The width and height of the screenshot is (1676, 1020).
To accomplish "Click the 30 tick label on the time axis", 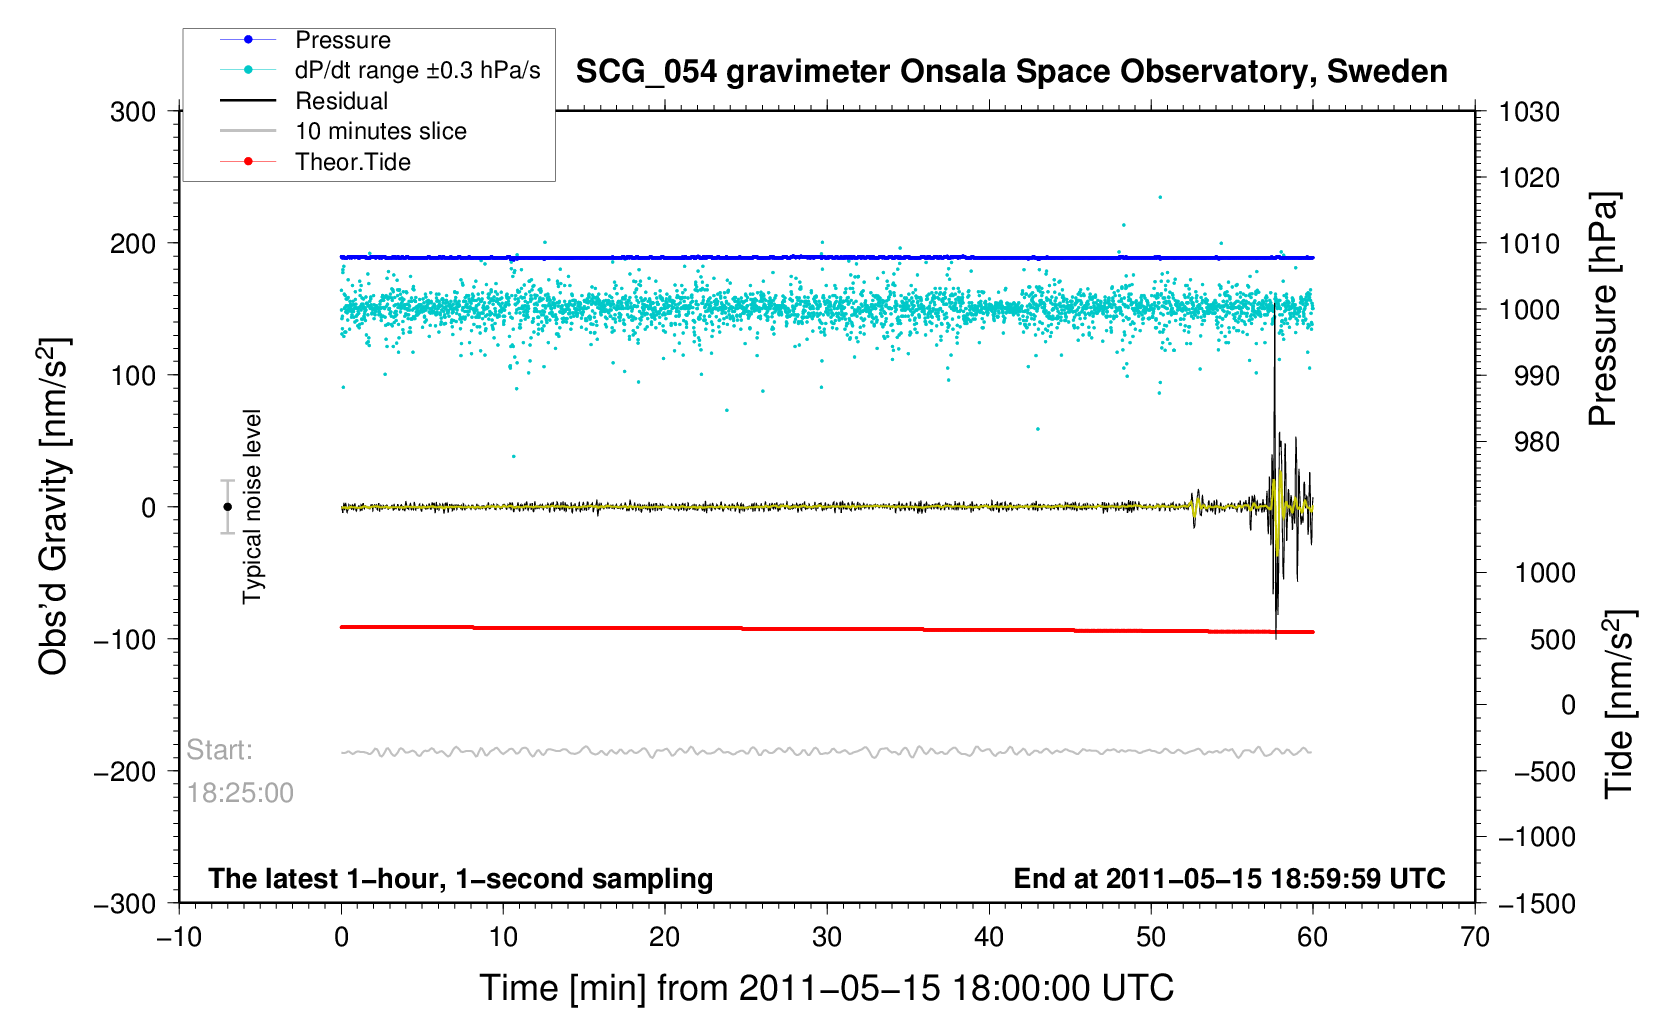I will pos(826,937).
